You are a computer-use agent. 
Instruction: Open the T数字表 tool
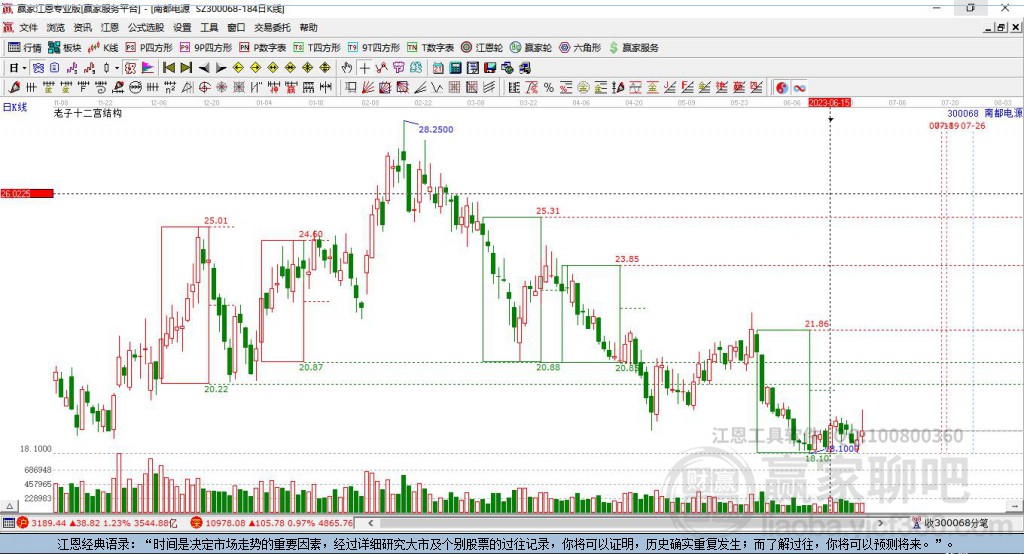(430, 48)
